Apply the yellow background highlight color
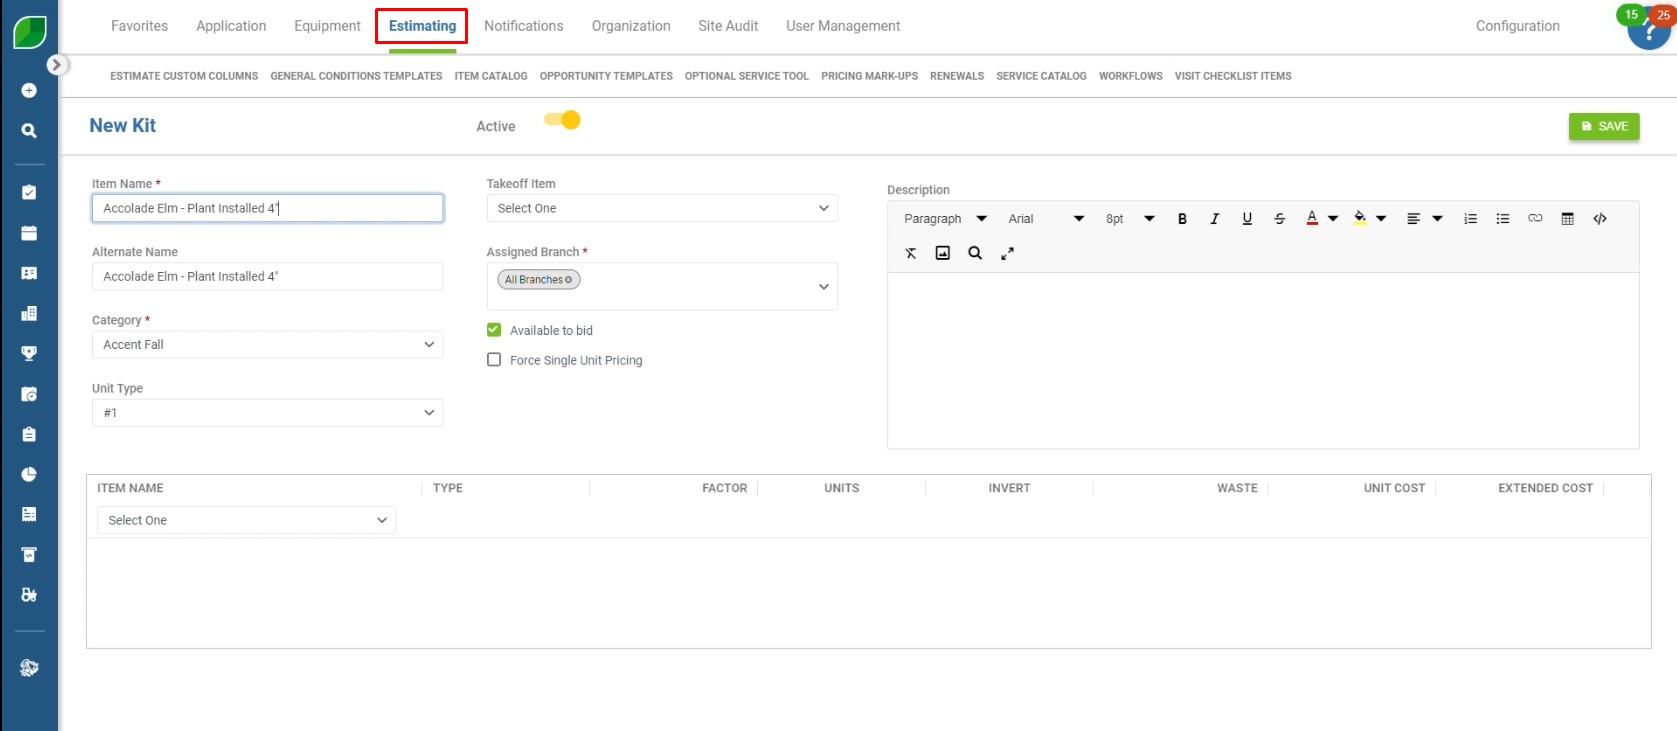 pyautogui.click(x=1360, y=219)
